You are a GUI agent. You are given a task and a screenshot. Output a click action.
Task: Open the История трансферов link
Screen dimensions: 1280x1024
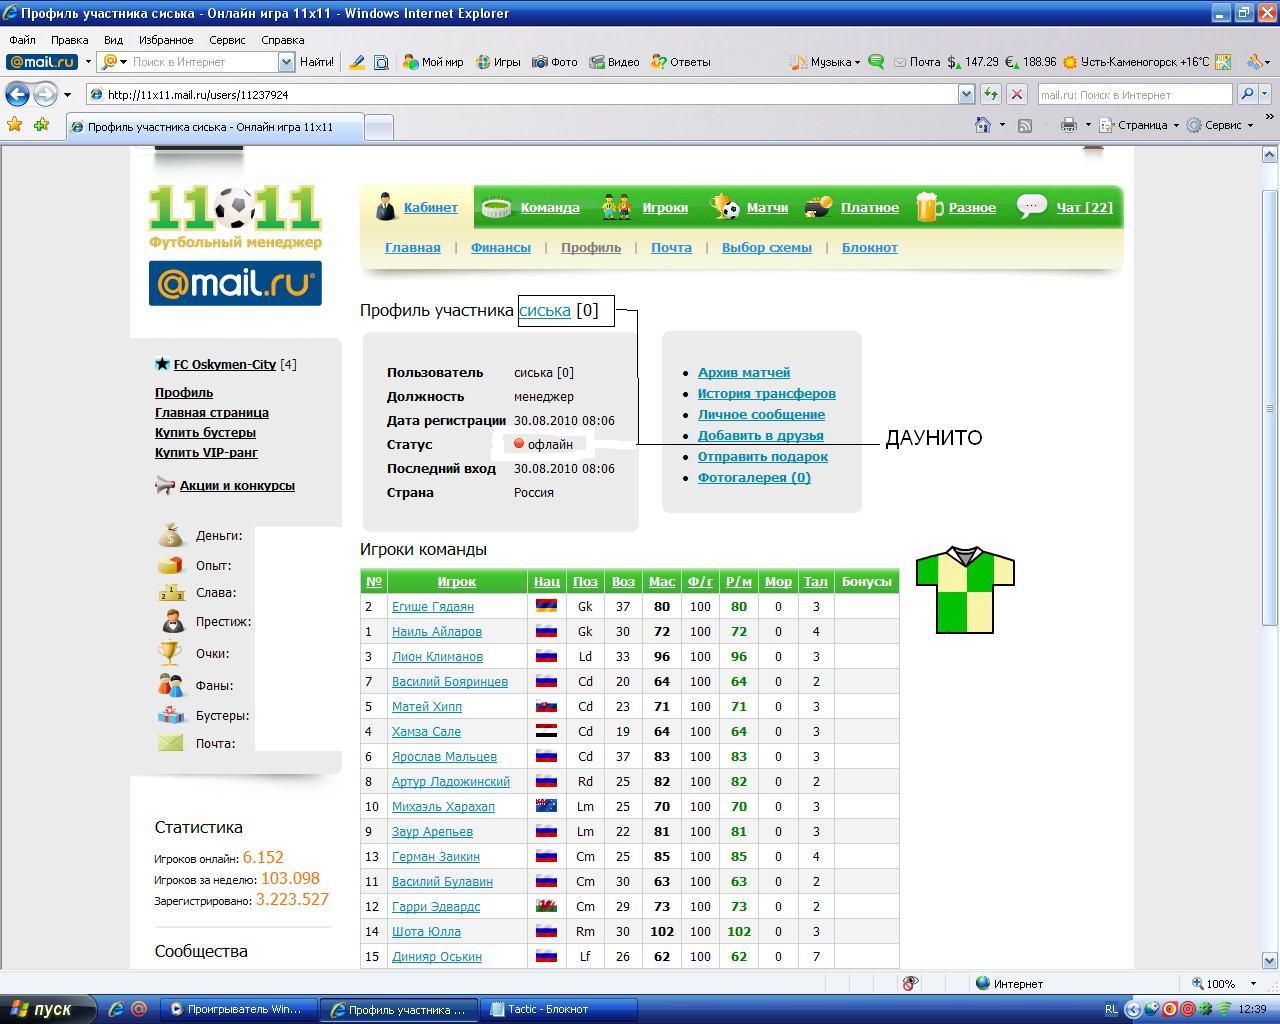coord(766,394)
